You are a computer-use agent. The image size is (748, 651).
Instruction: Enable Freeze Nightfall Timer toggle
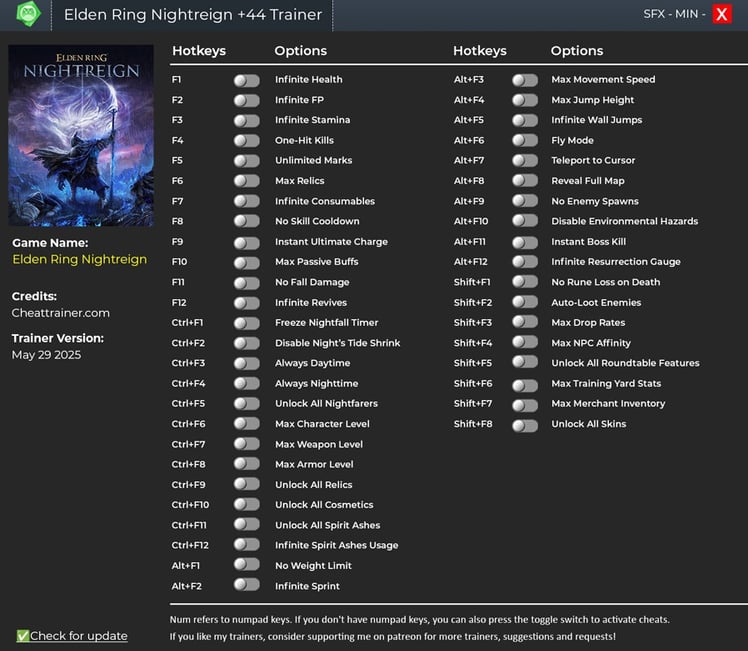coord(247,323)
